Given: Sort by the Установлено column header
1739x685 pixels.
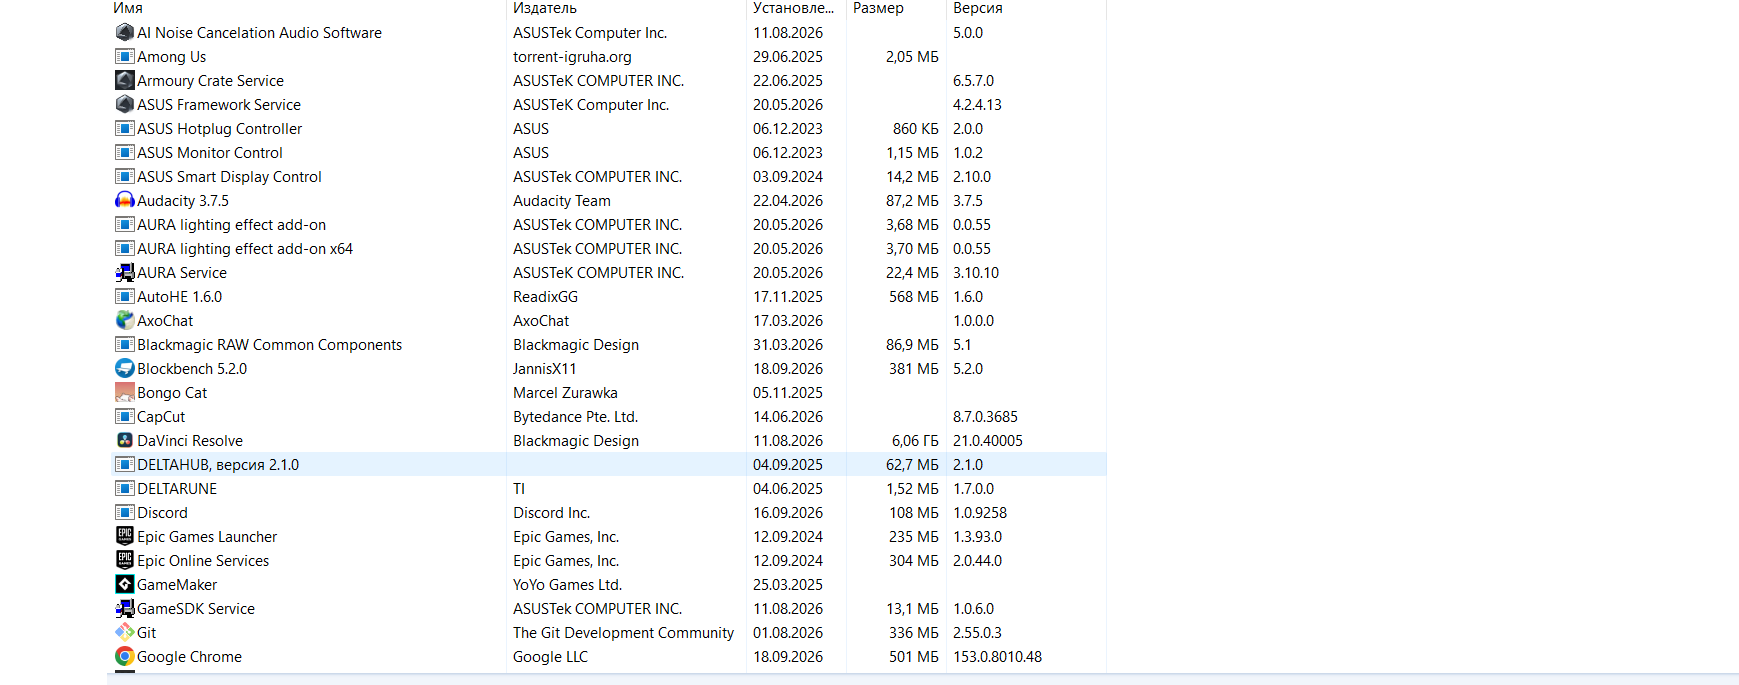Looking at the screenshot, I should (796, 8).
